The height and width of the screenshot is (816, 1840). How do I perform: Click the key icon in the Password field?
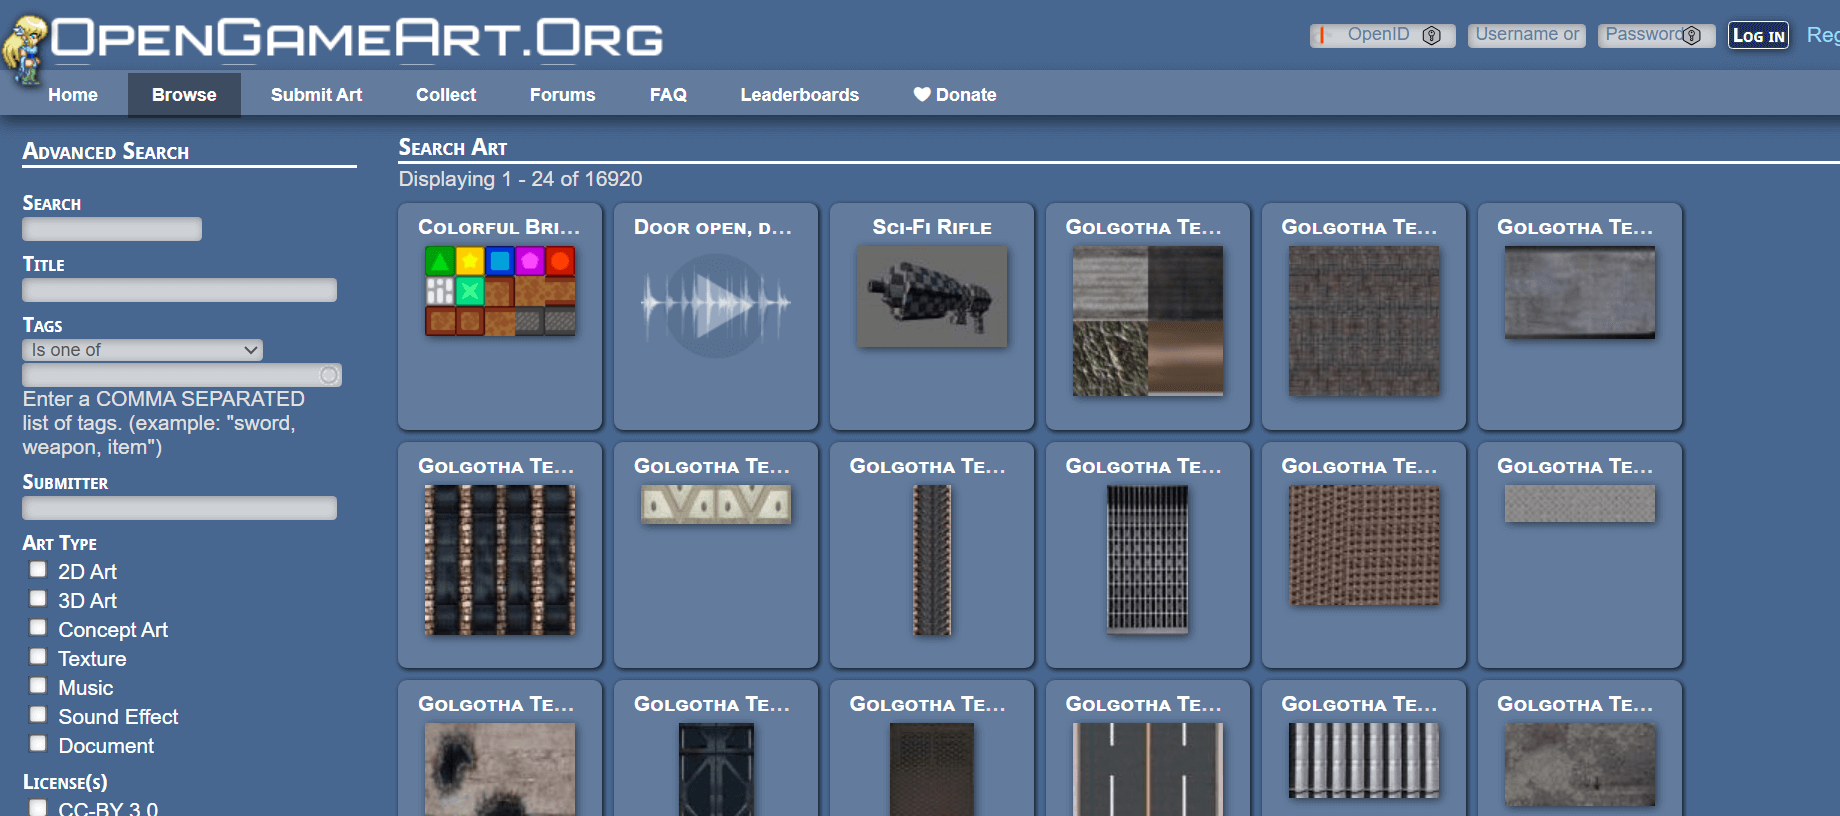(1692, 36)
